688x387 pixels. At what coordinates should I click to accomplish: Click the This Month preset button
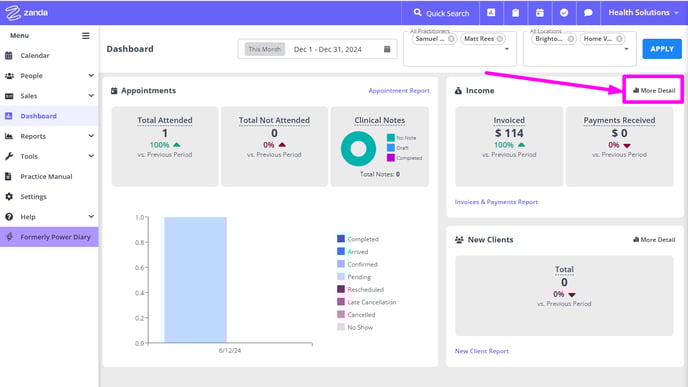(265, 49)
